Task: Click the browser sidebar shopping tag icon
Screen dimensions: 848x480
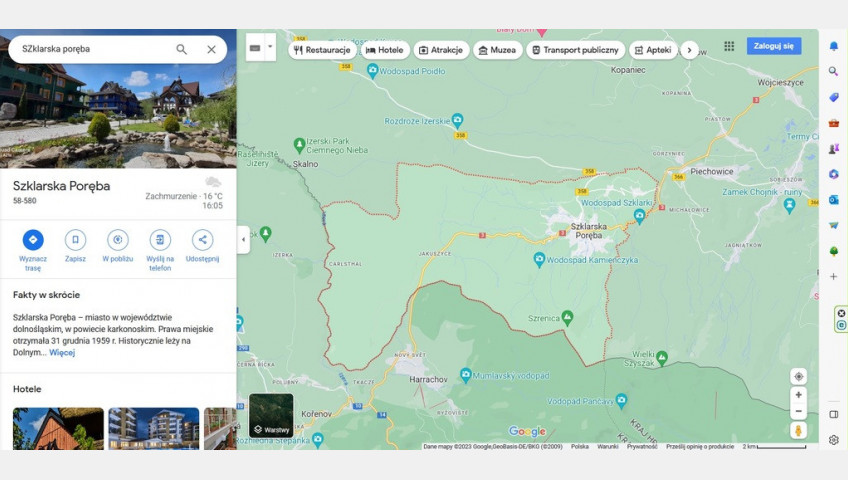Action: click(833, 97)
